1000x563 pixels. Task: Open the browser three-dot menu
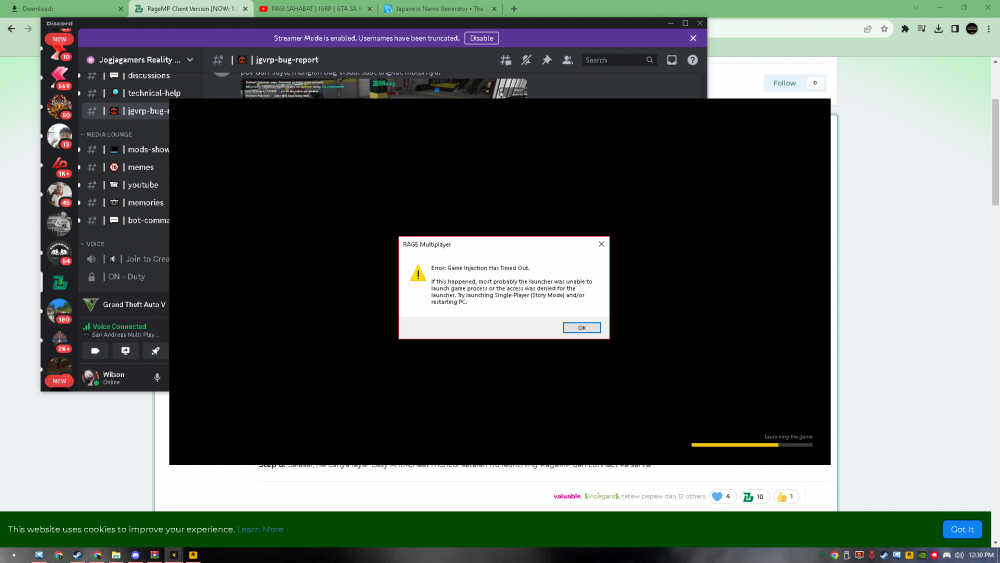coord(989,29)
